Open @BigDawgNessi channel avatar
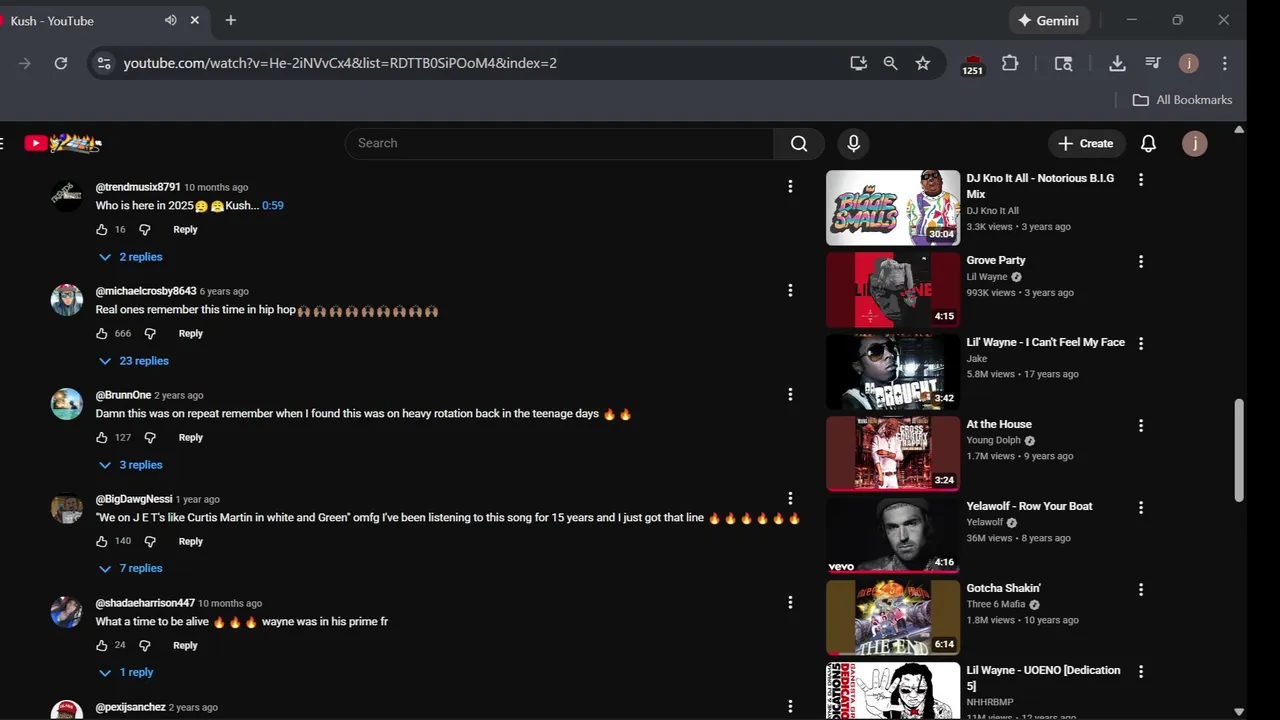 click(67, 508)
